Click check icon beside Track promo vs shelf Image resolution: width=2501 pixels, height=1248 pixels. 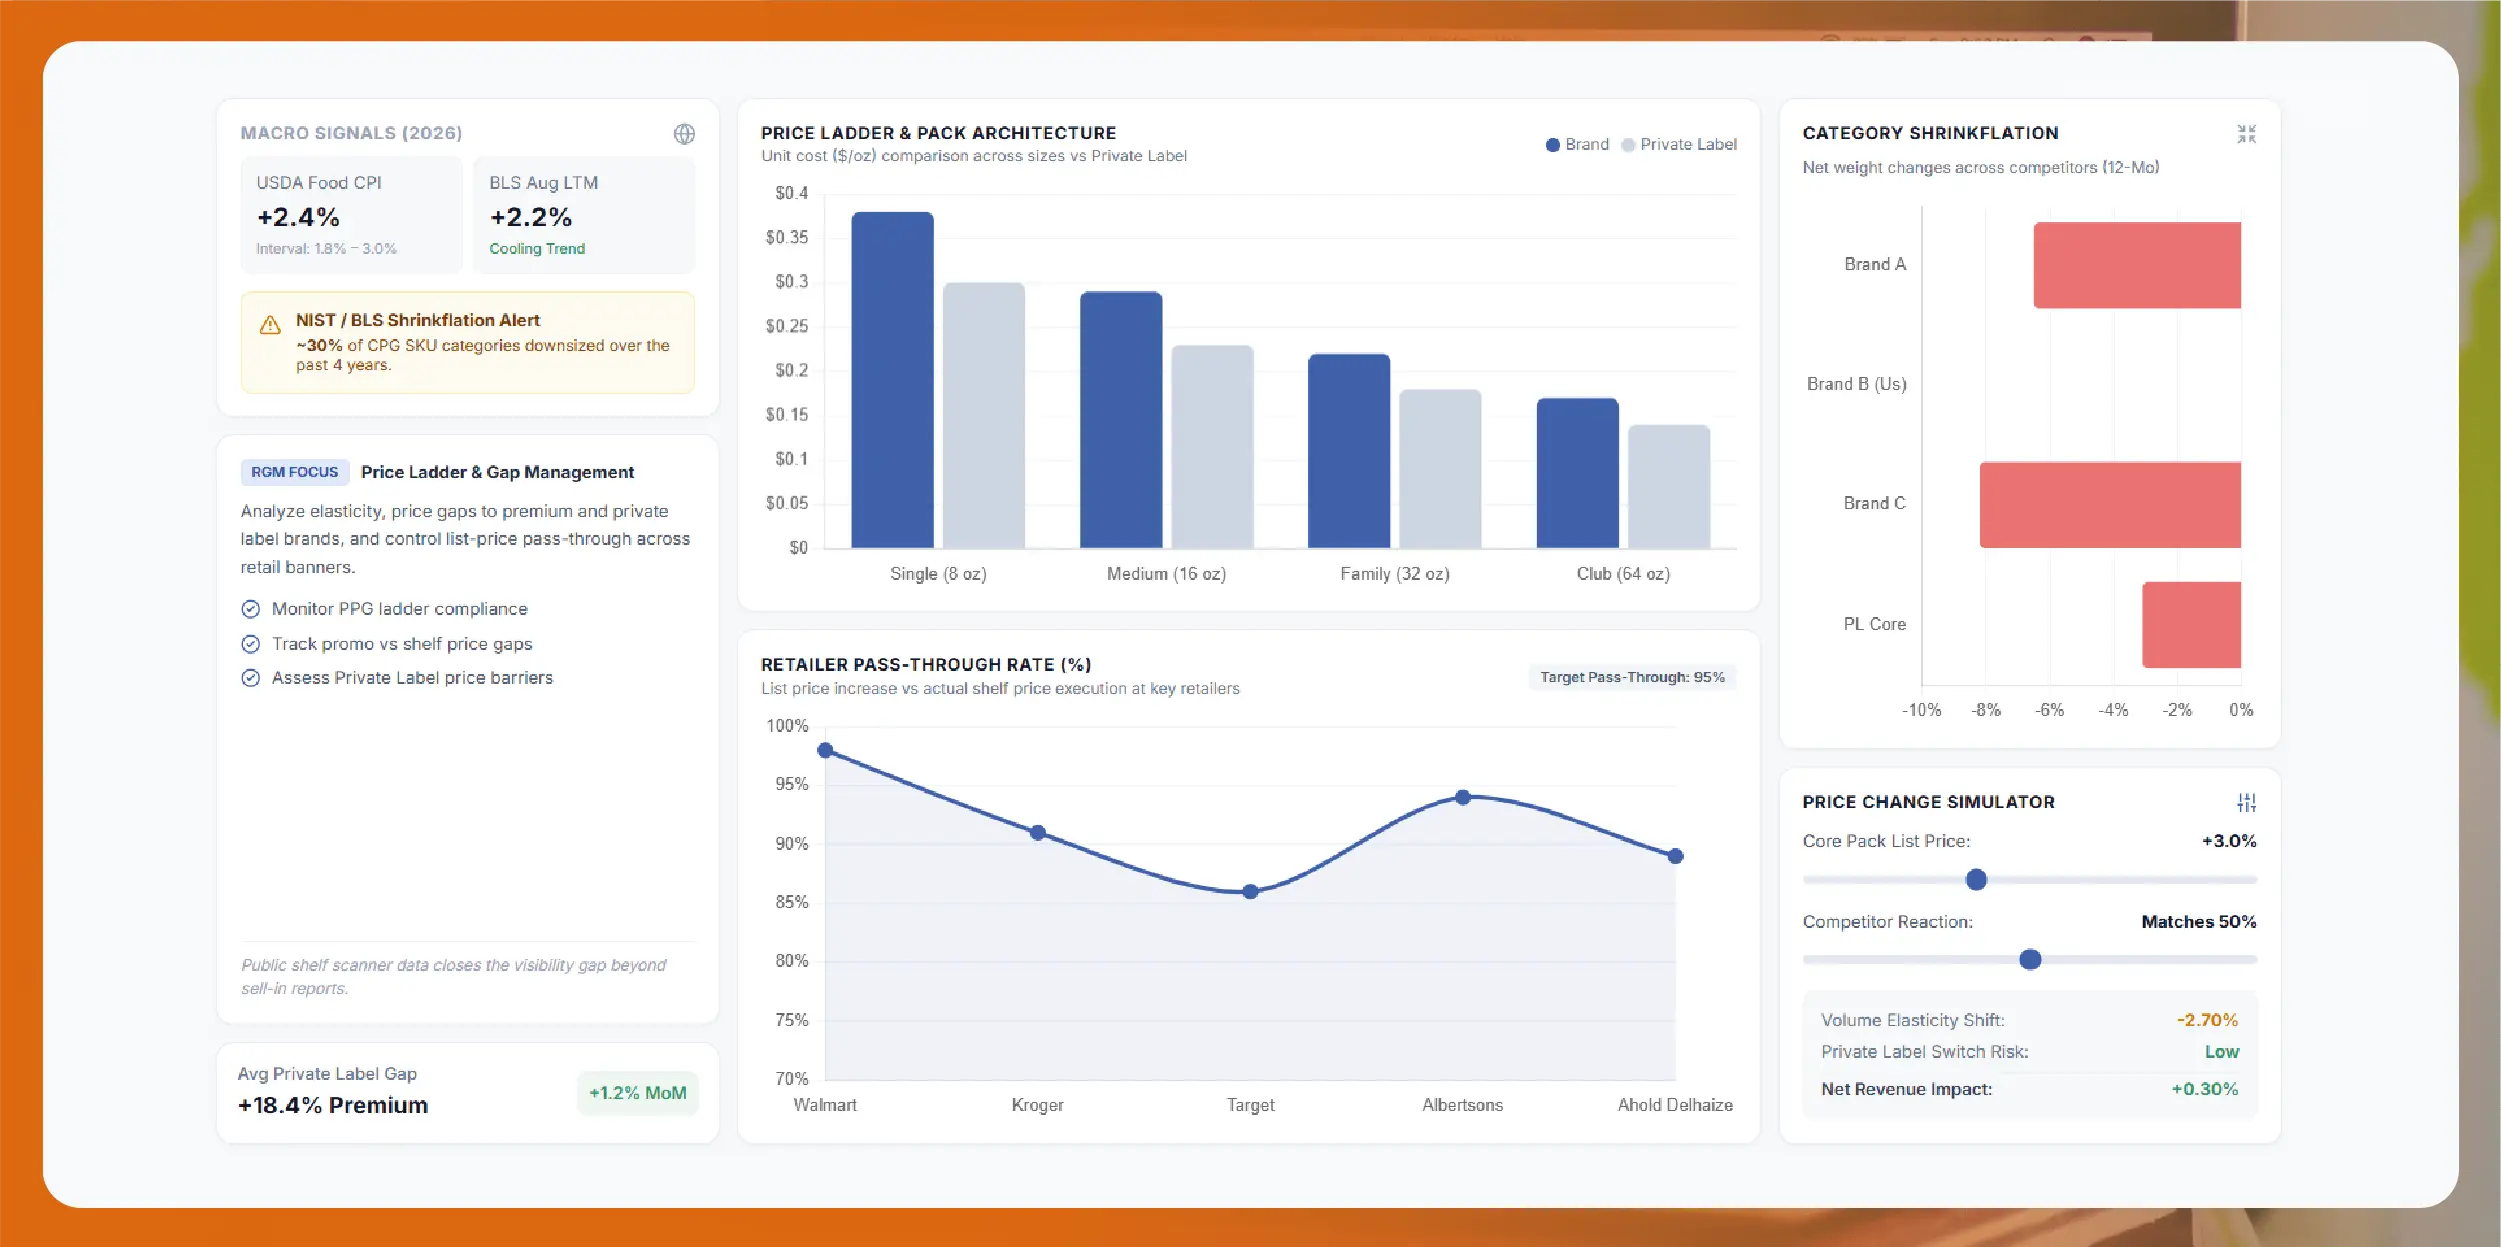tap(251, 644)
